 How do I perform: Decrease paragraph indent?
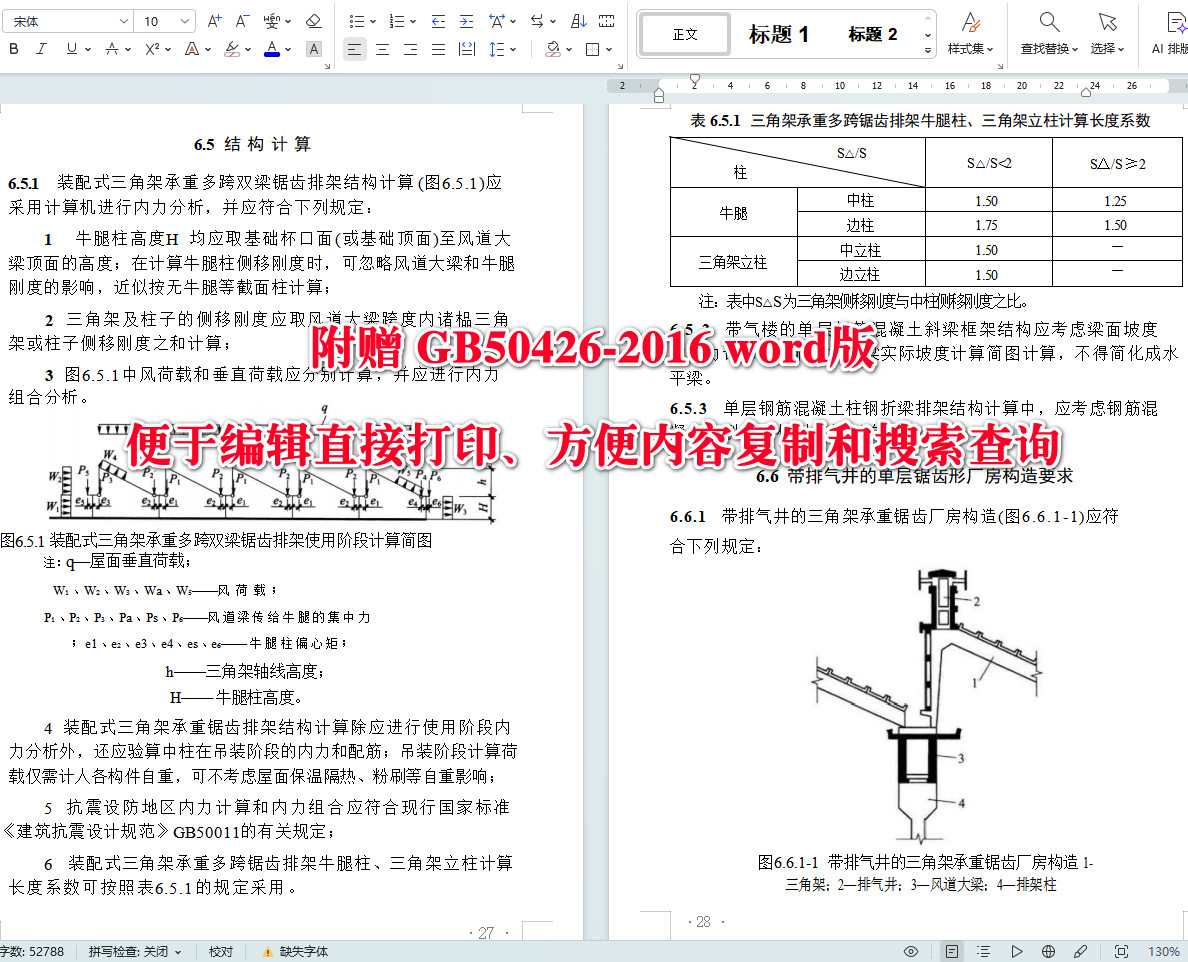pos(438,21)
